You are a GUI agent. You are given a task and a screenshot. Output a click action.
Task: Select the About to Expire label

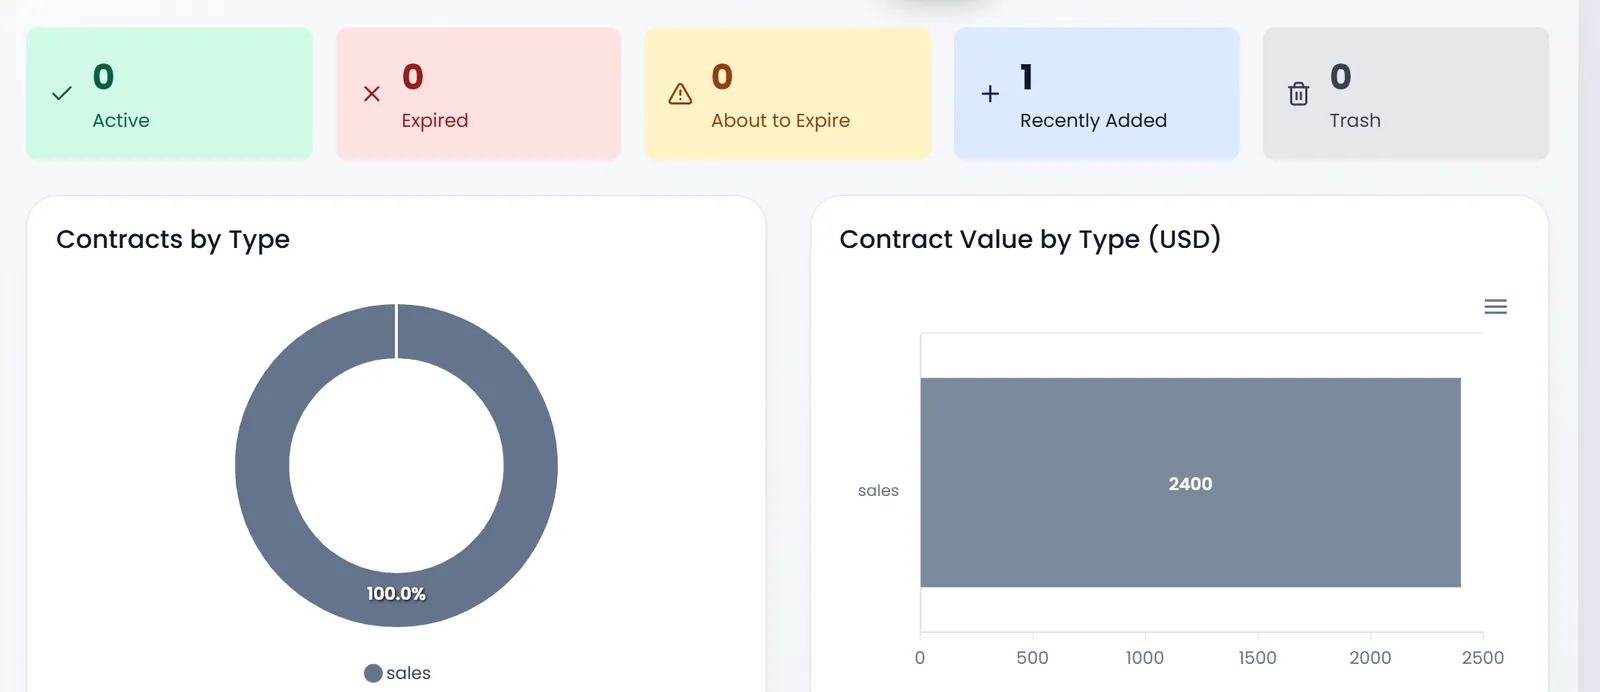(x=780, y=120)
